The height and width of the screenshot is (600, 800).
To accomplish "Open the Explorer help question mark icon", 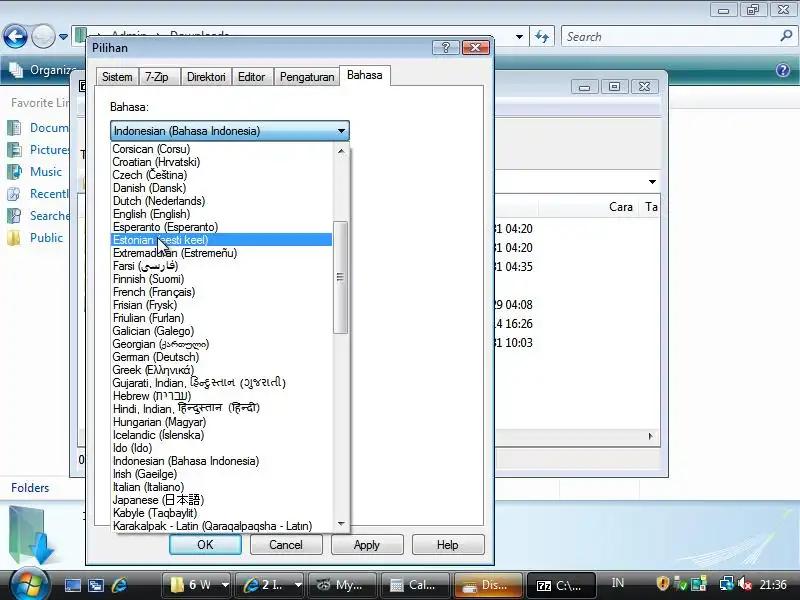I will coord(783,70).
